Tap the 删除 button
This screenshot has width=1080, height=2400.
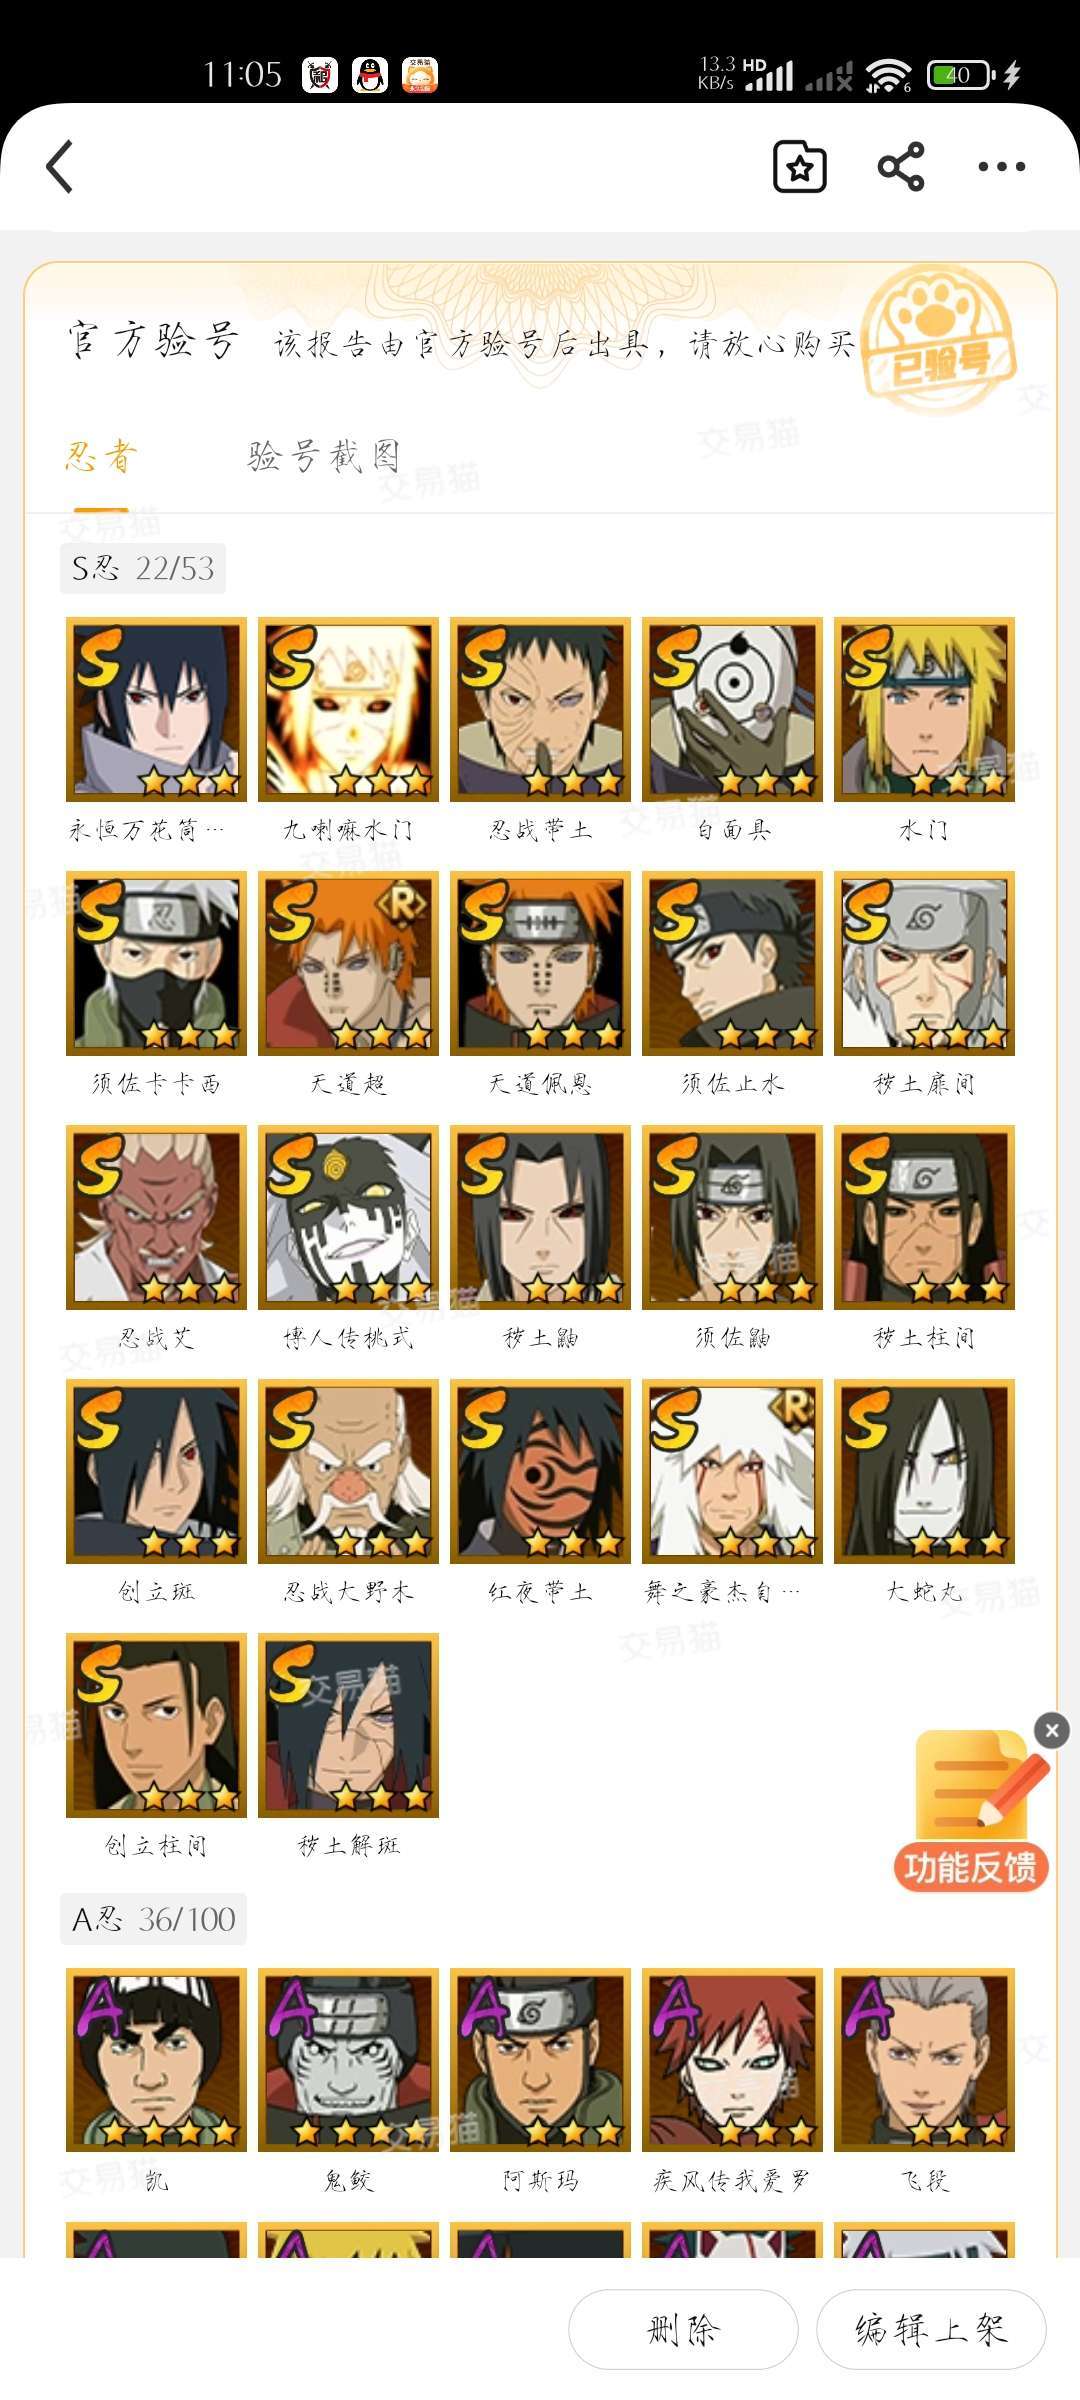coord(683,2329)
